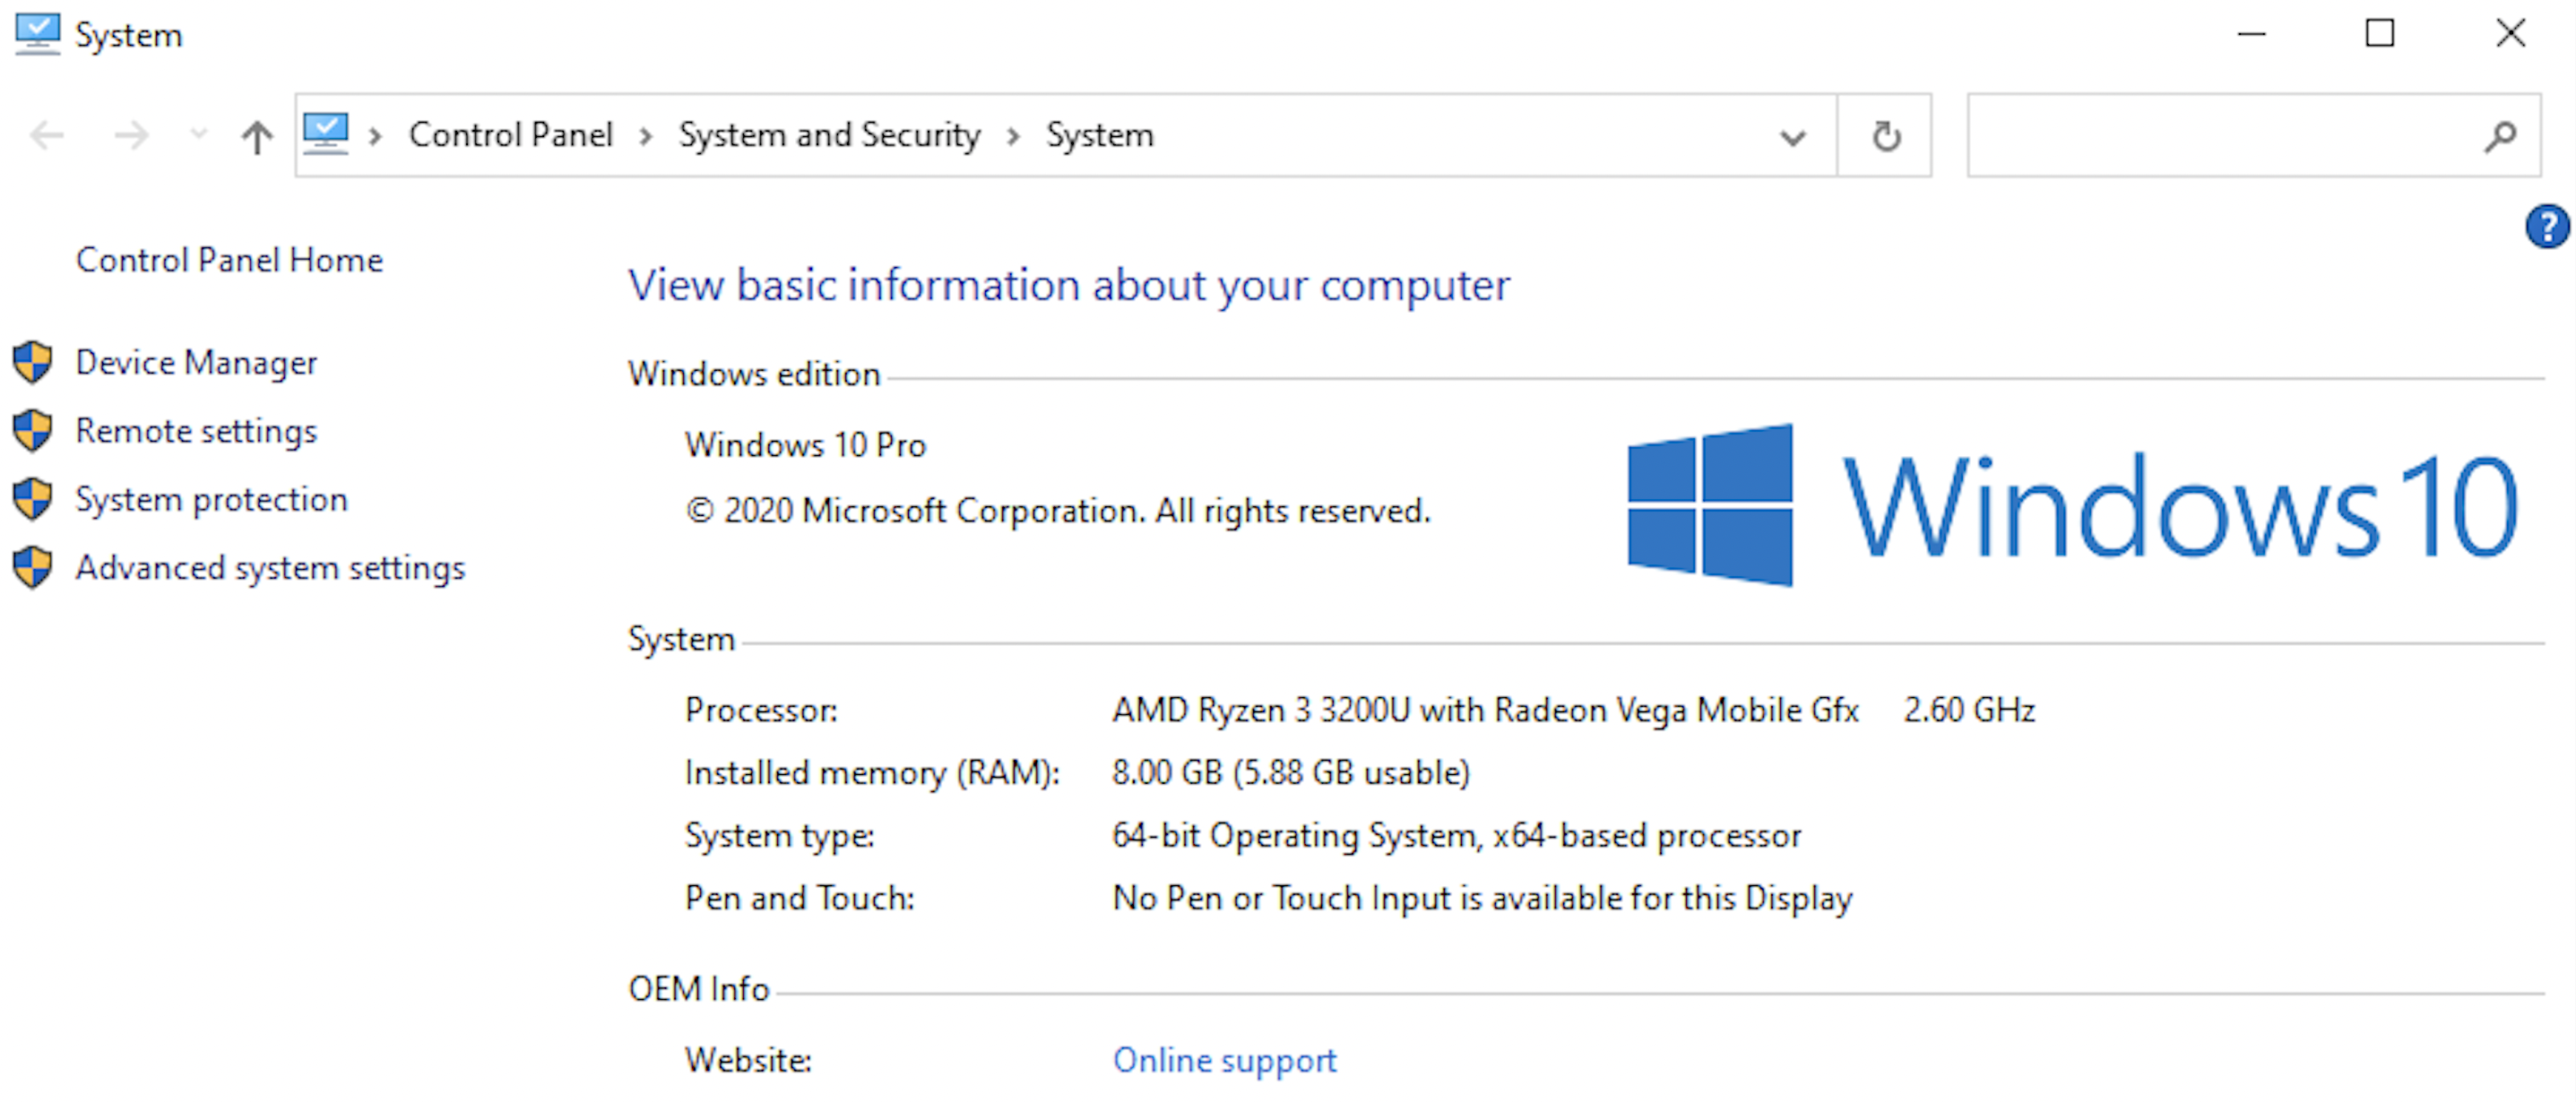Go up one level with Up arrow
This screenshot has width=2576, height=1102.
257,136
